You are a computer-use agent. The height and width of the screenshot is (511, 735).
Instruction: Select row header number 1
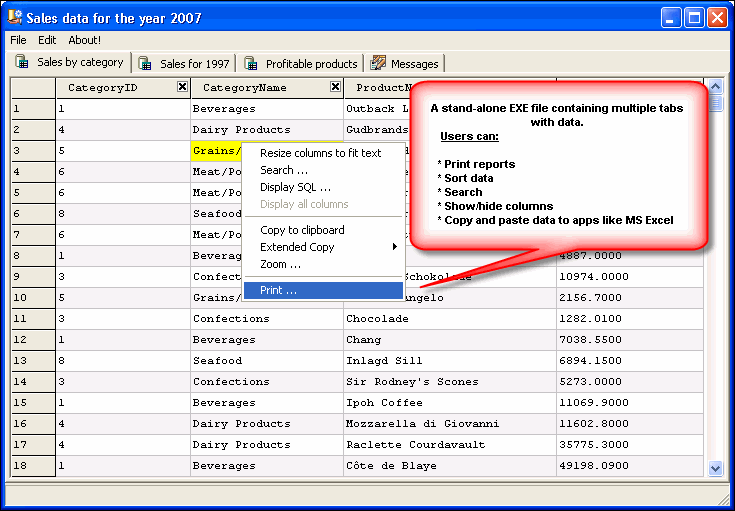tap(33, 109)
